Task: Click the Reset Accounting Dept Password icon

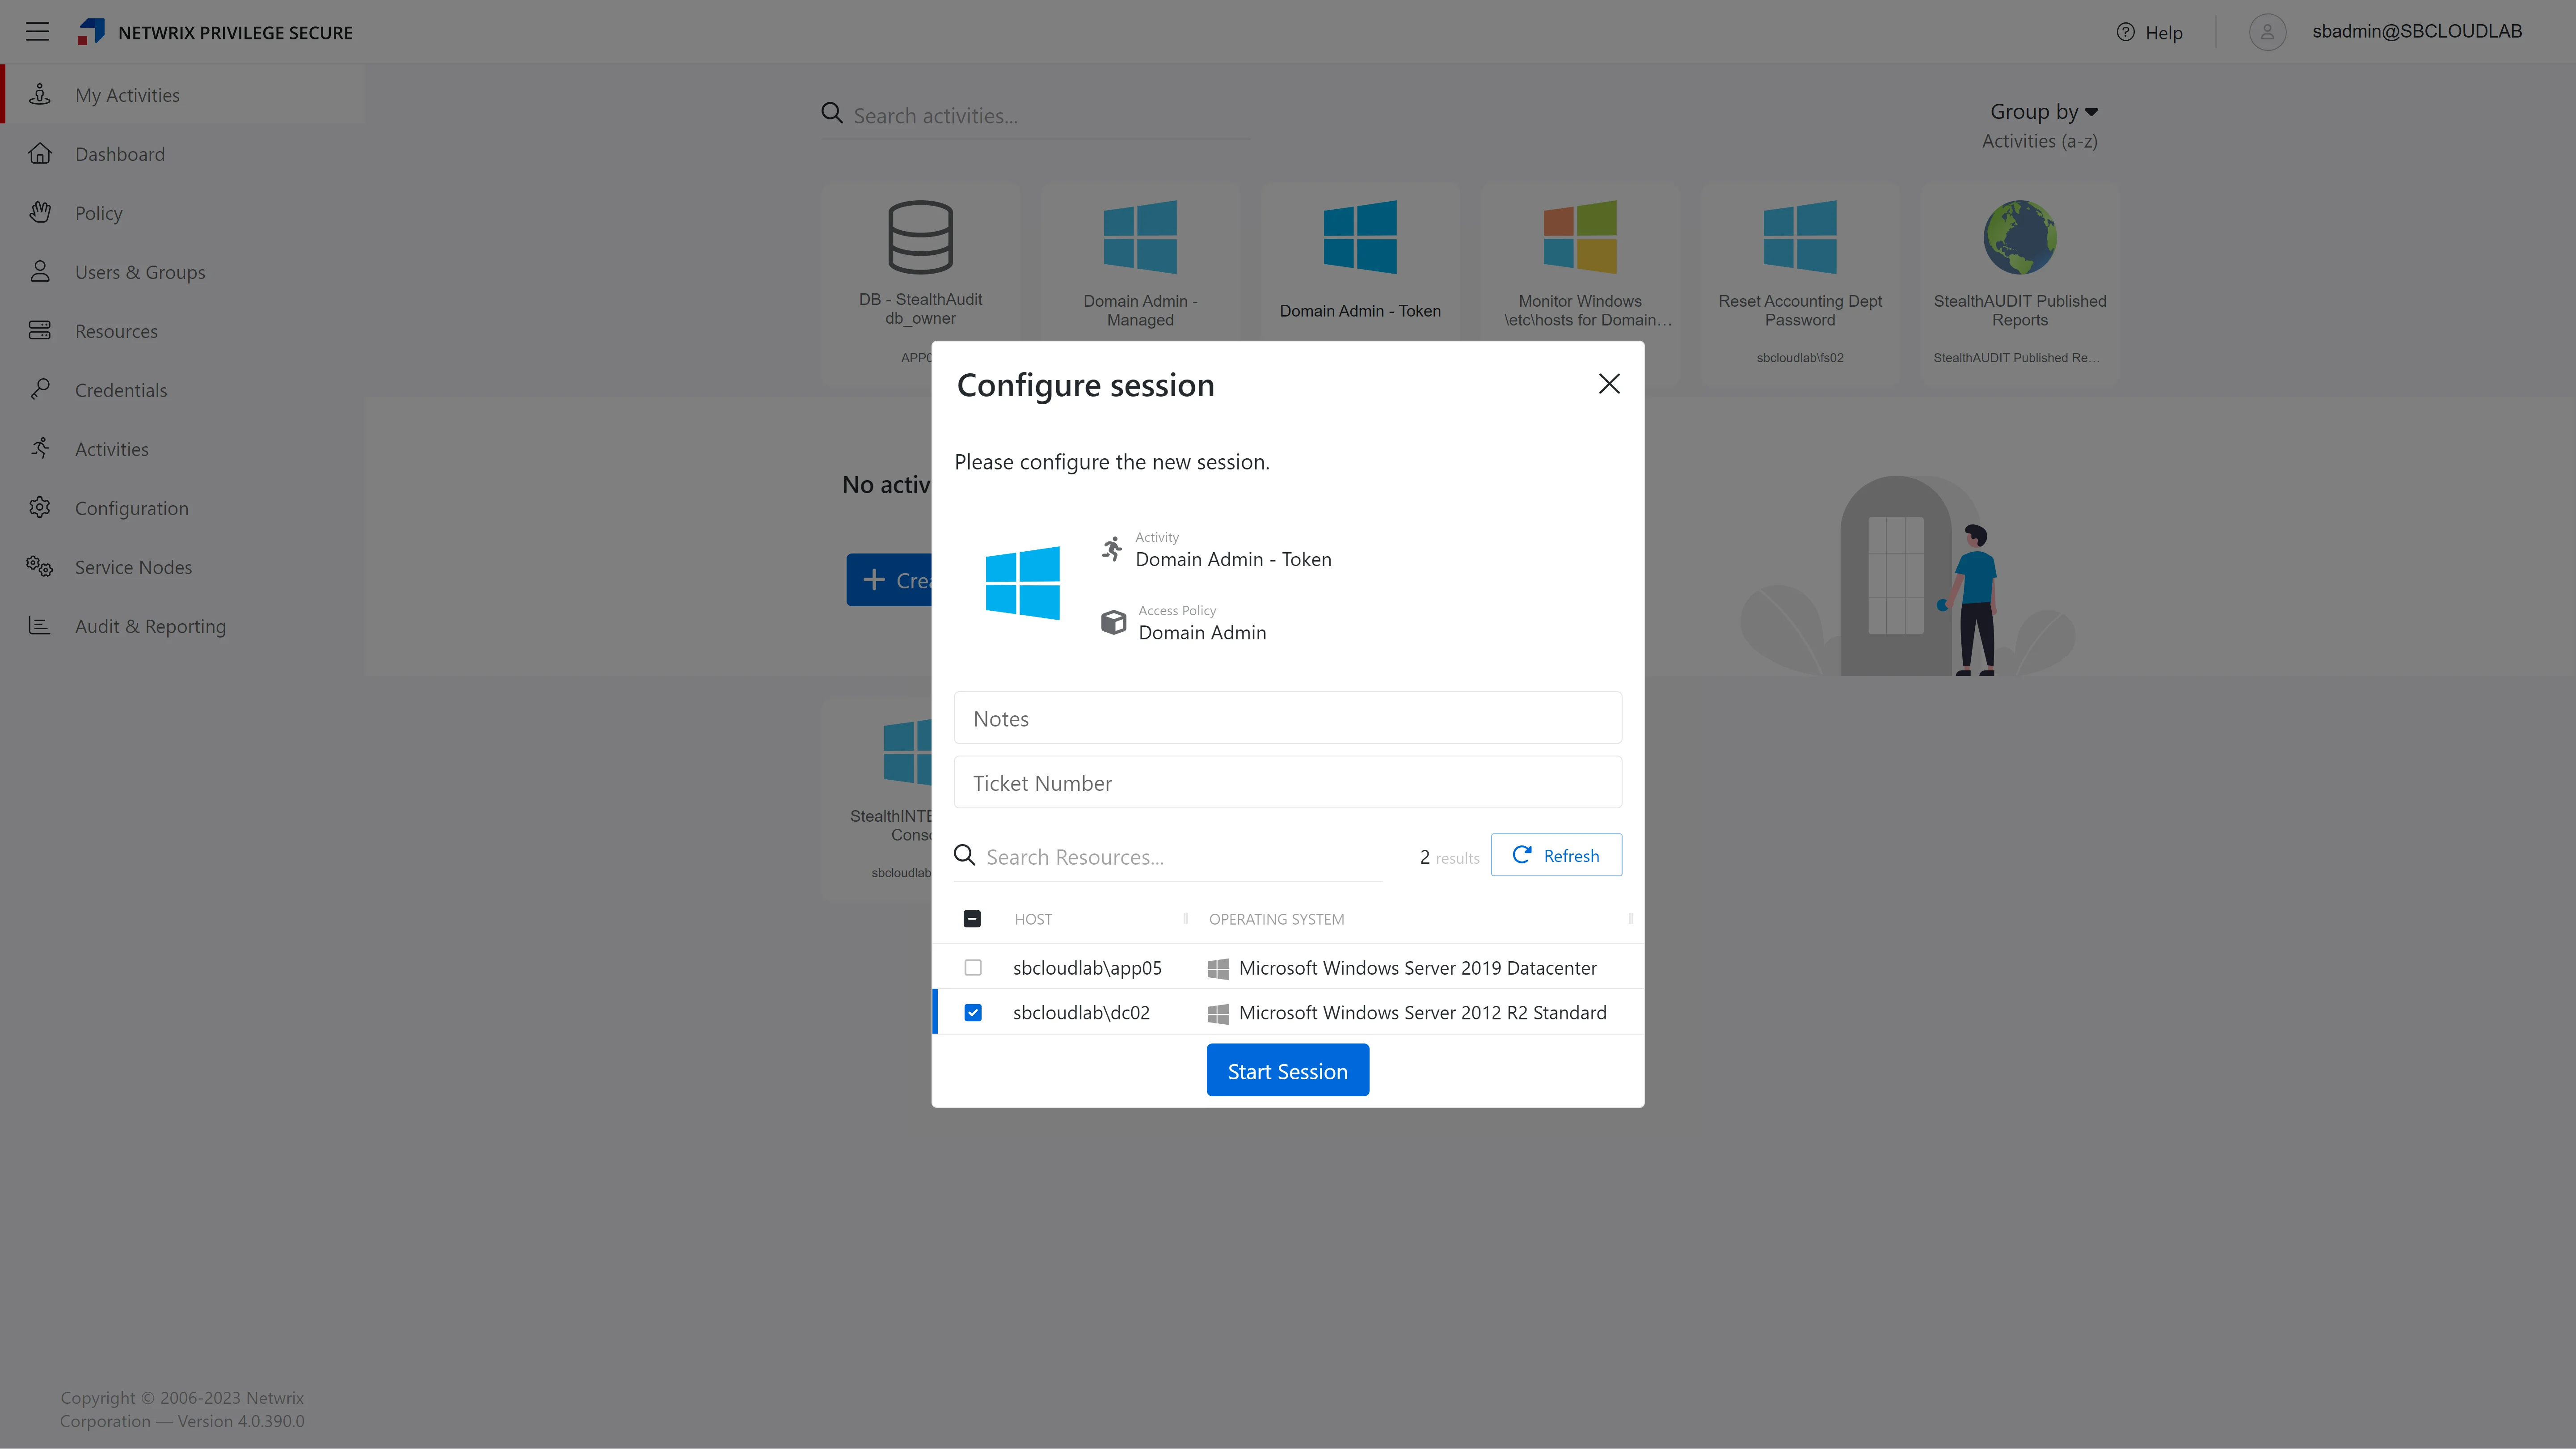Action: [x=1800, y=237]
